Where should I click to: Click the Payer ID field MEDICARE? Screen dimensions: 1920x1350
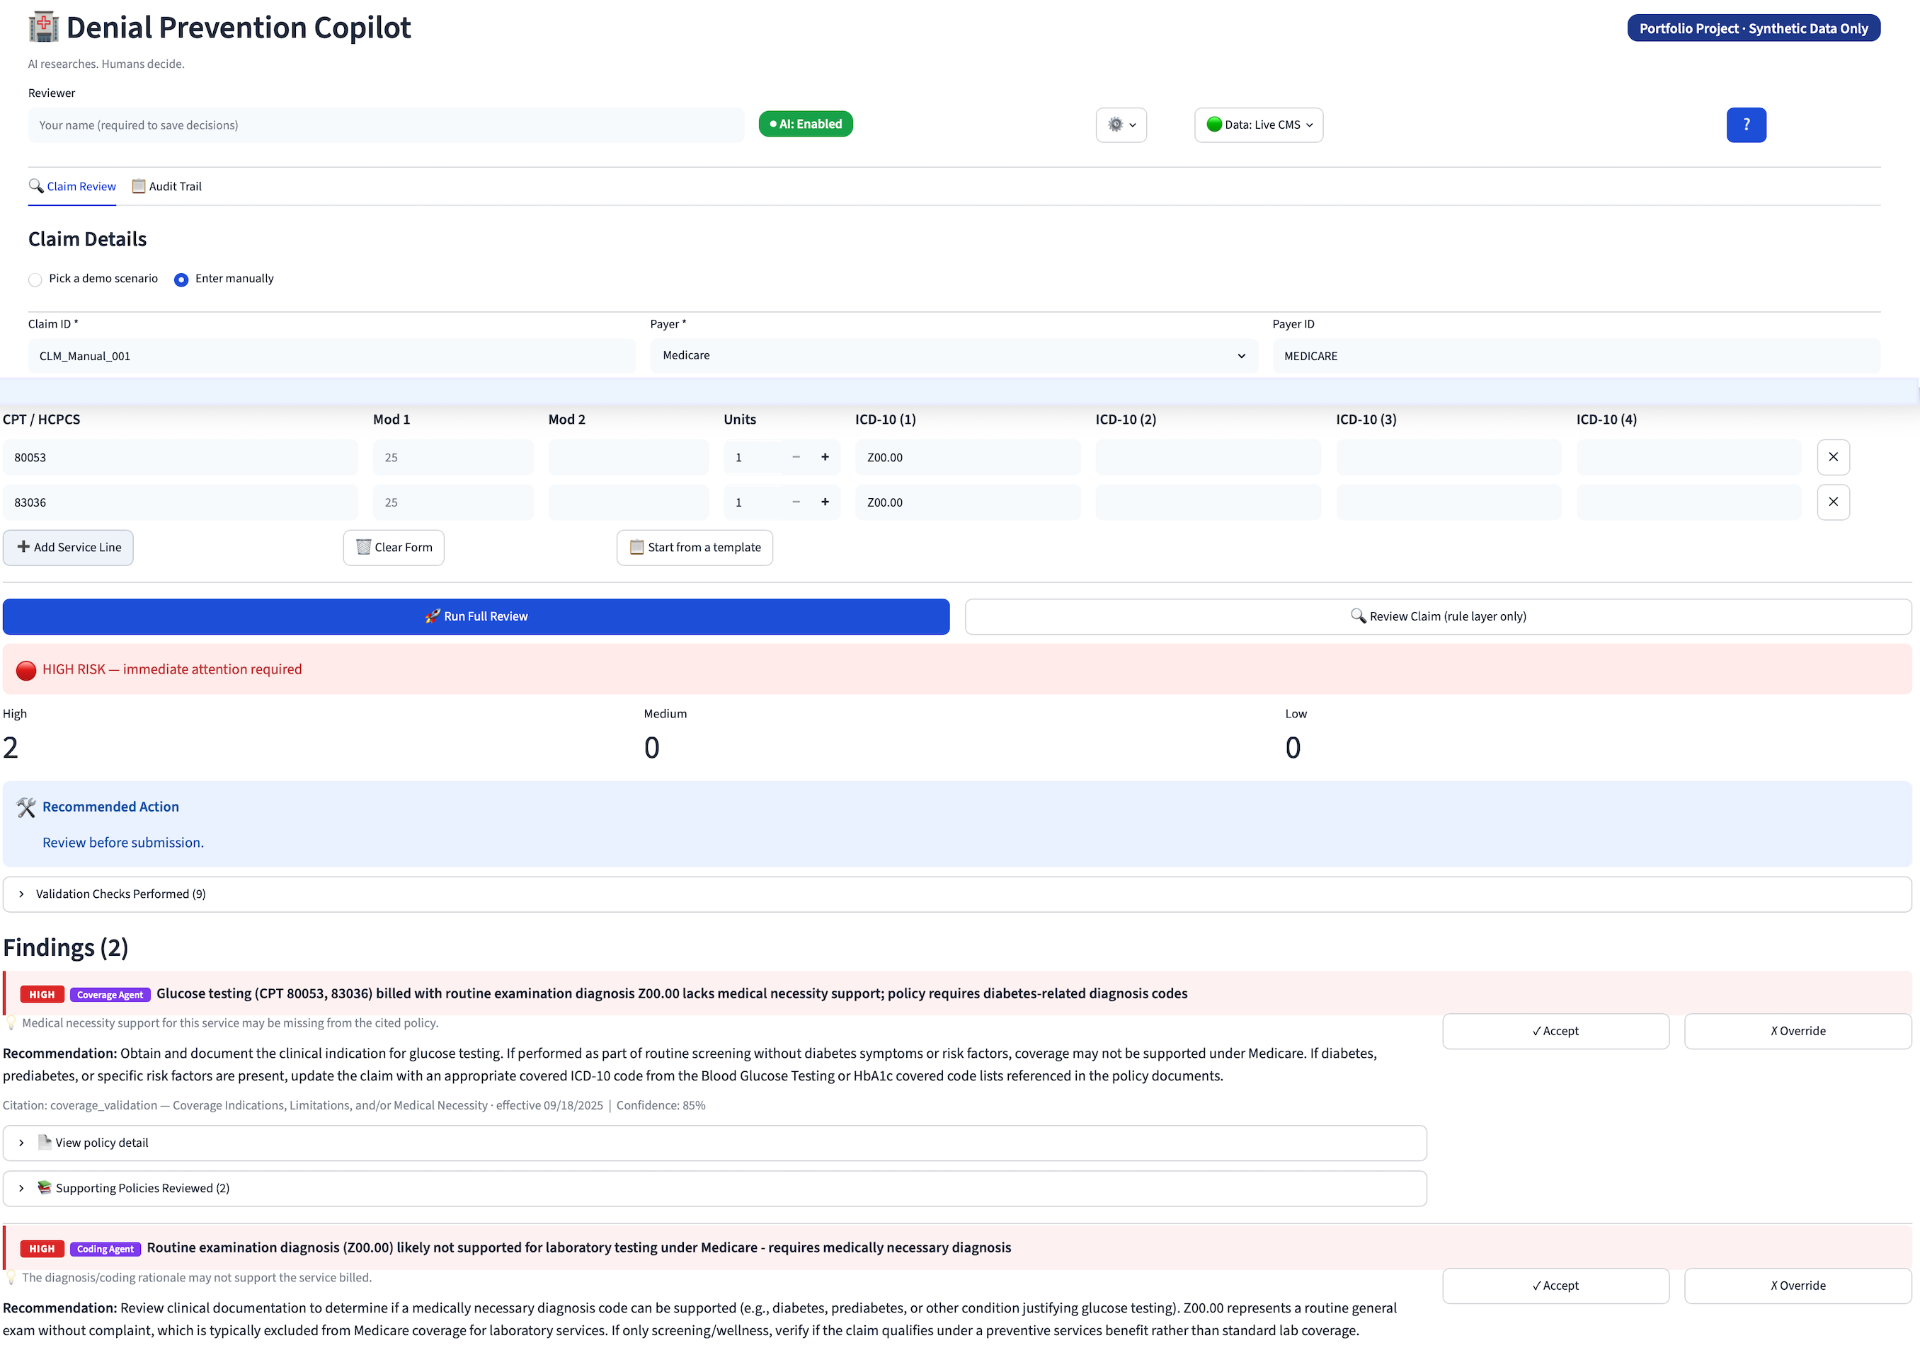(x=1577, y=356)
